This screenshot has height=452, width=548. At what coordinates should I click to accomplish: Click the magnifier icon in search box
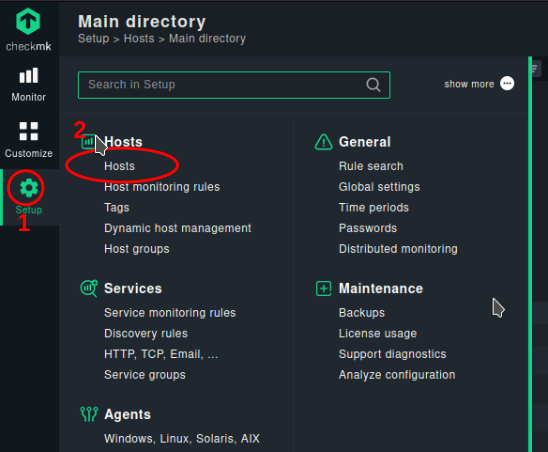(373, 85)
